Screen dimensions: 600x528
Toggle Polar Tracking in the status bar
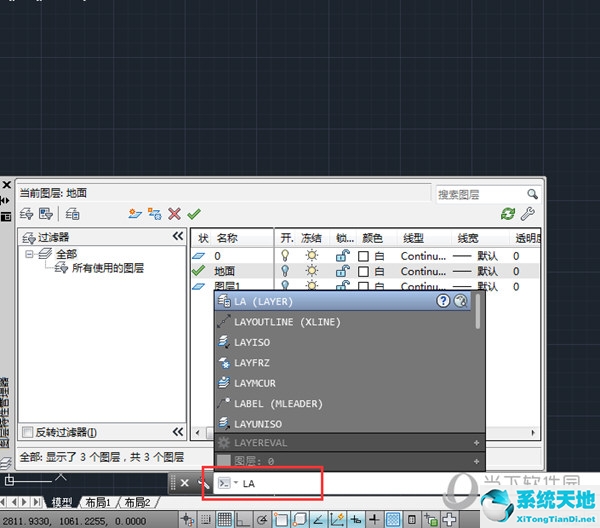(x=262, y=519)
